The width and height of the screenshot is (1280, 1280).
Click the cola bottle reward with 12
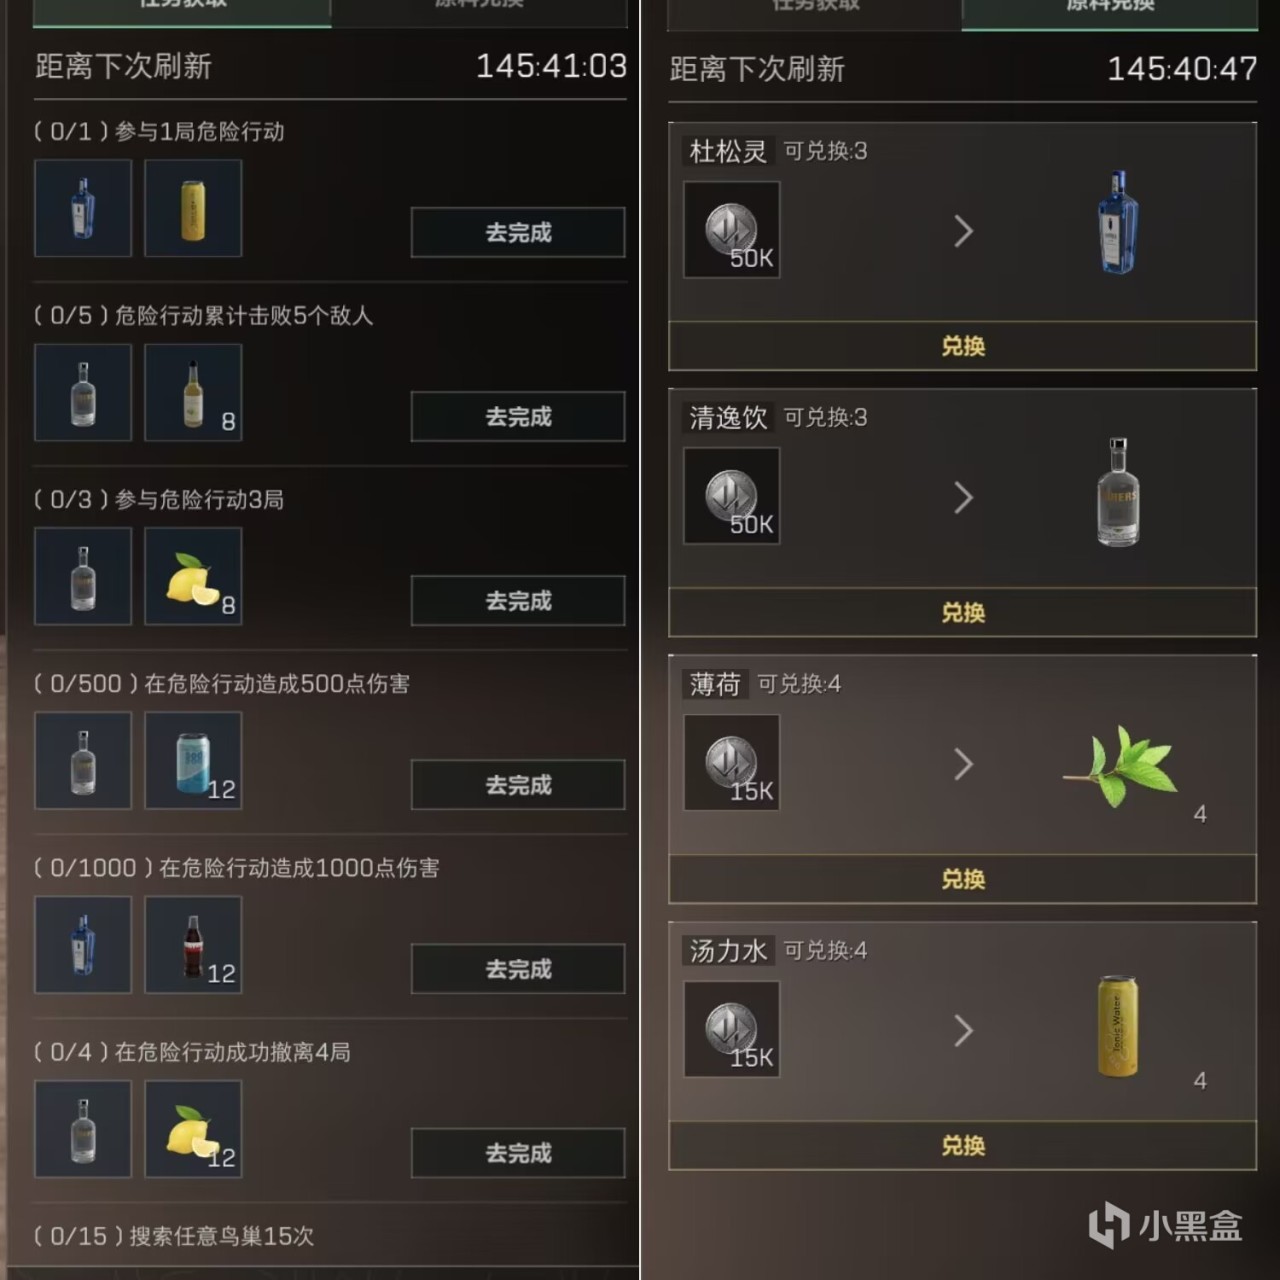(193, 944)
